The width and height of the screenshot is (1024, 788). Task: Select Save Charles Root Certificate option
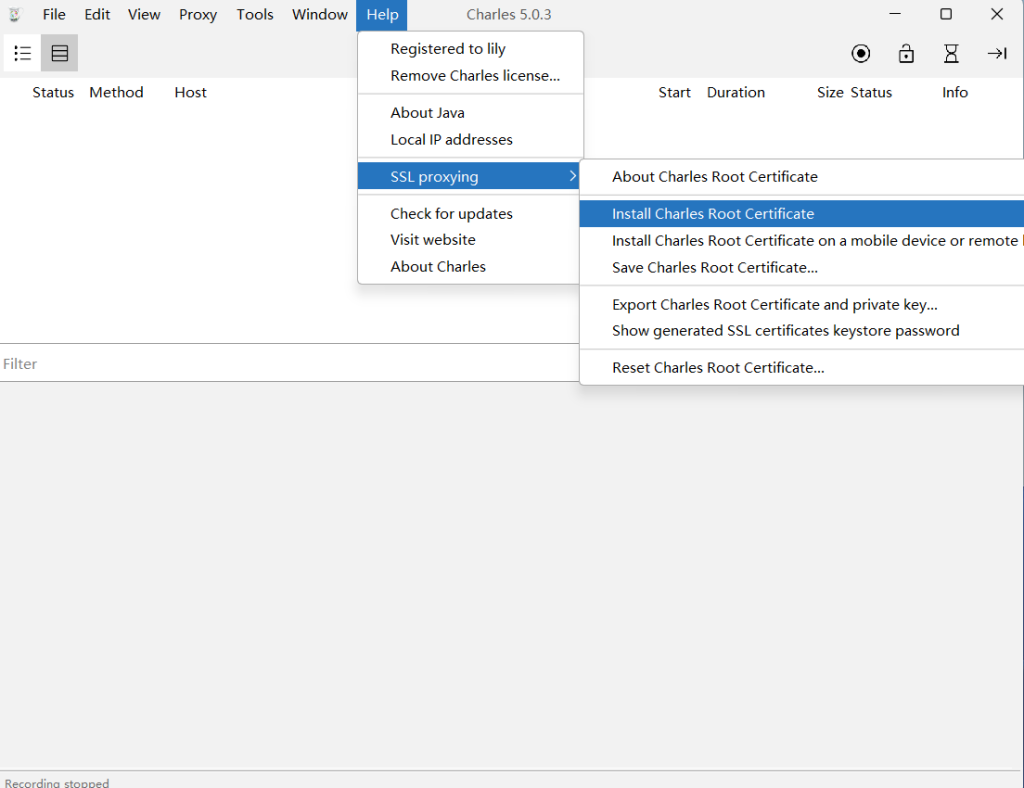[715, 268]
